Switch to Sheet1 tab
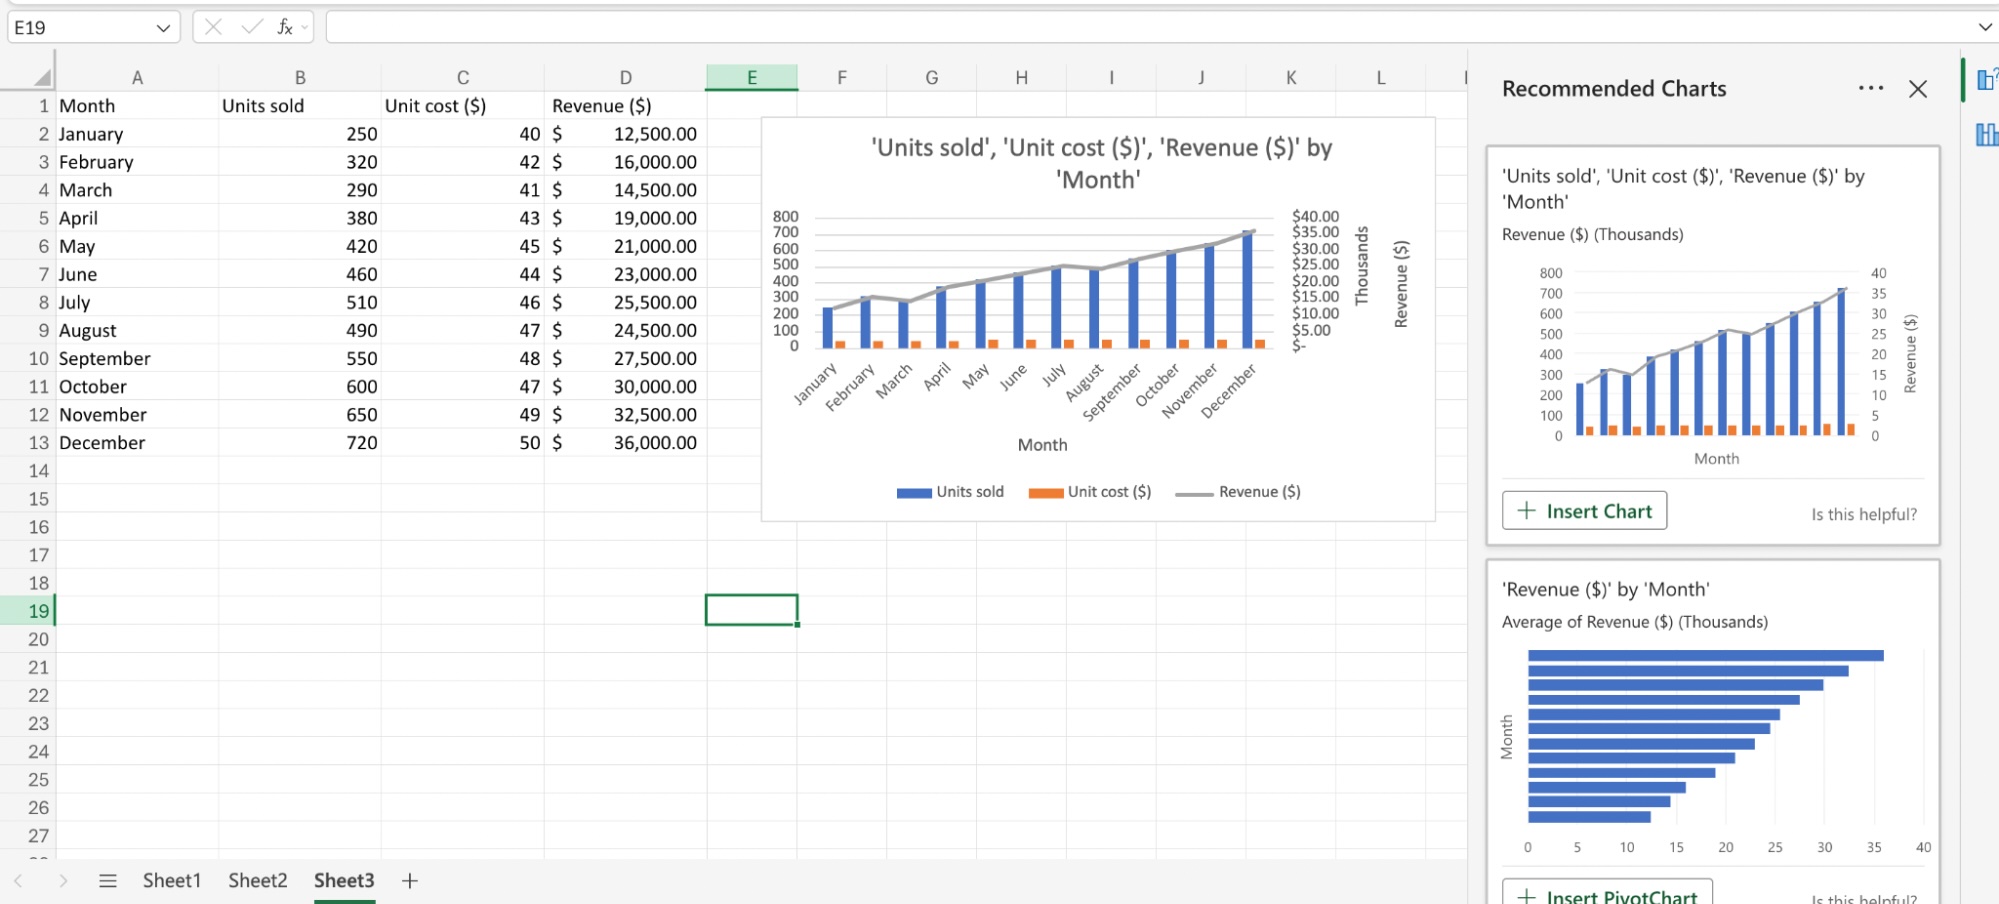The width and height of the screenshot is (1999, 904). pos(171,880)
